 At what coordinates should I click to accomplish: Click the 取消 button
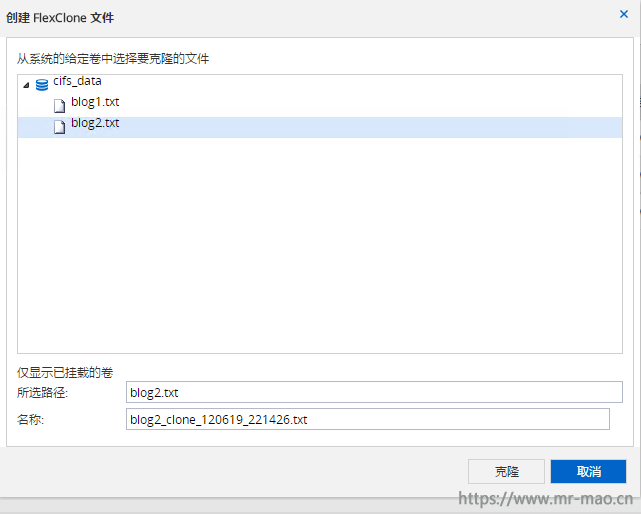(x=588, y=471)
